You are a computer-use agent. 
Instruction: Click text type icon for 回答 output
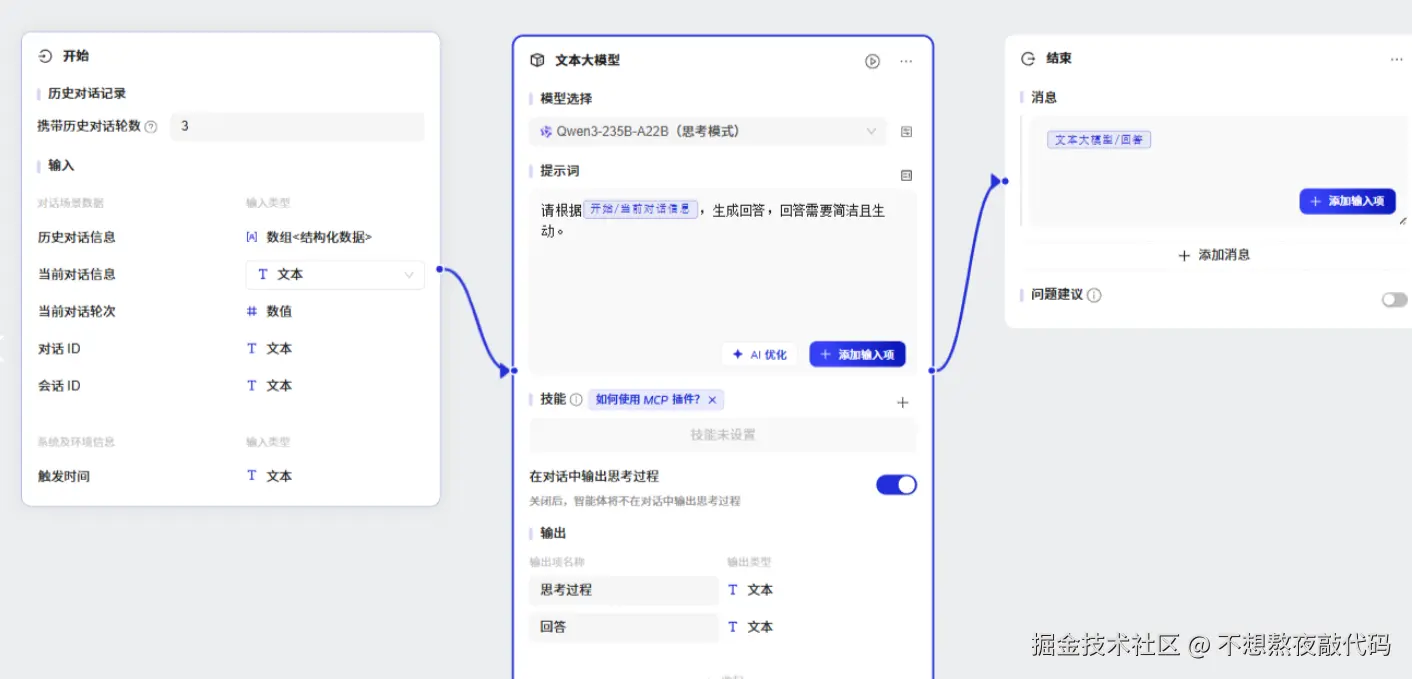732,627
